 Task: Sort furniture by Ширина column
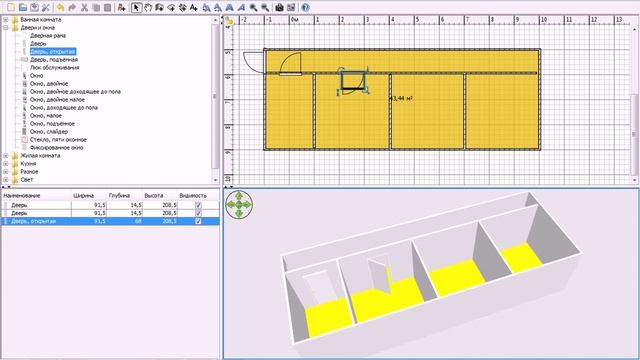89,196
